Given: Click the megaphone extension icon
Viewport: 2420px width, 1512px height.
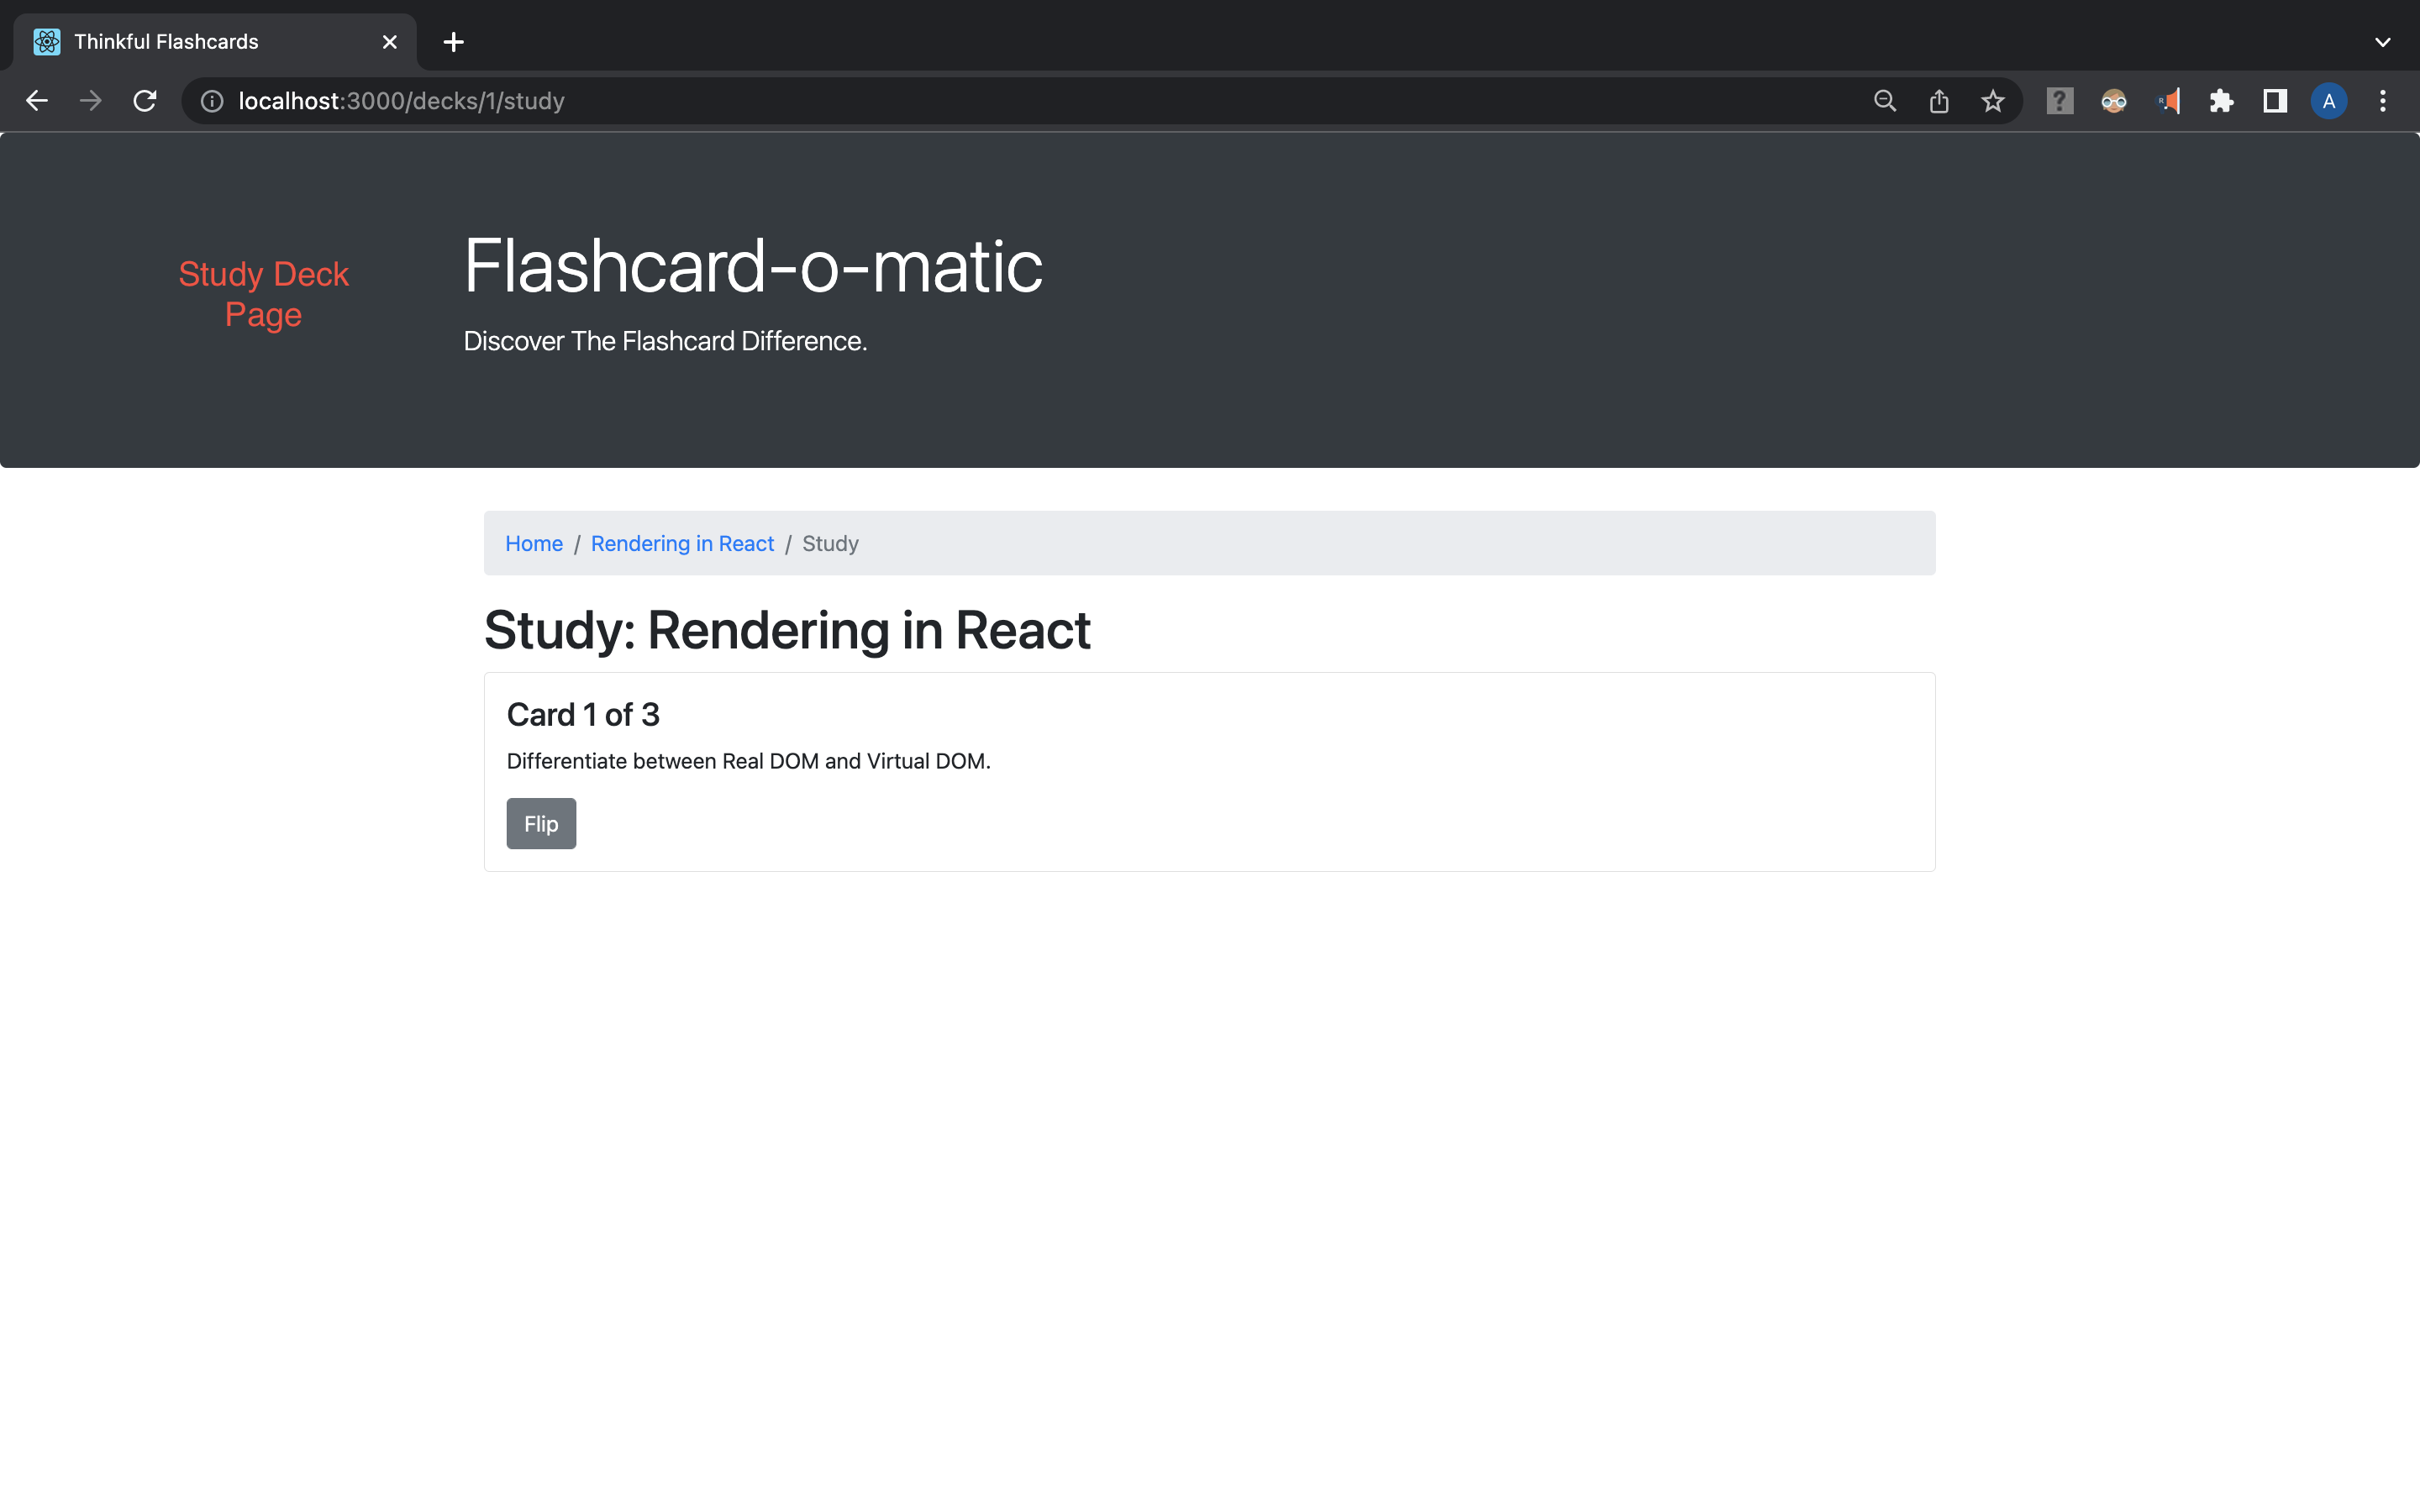Looking at the screenshot, I should click(2169, 100).
